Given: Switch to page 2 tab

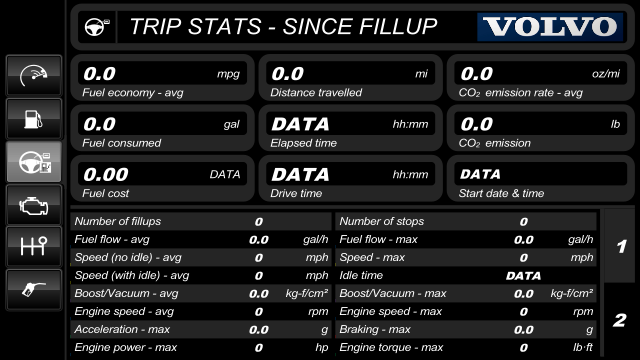Looking at the screenshot, I should point(620,320).
